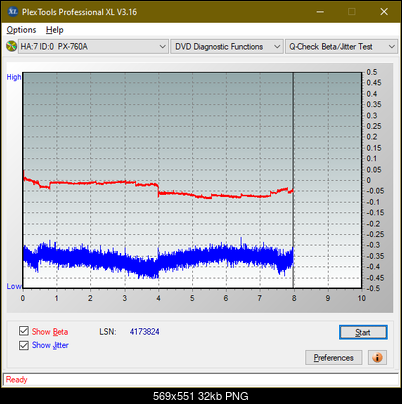
Task: Open the Options menu
Action: 21,30
